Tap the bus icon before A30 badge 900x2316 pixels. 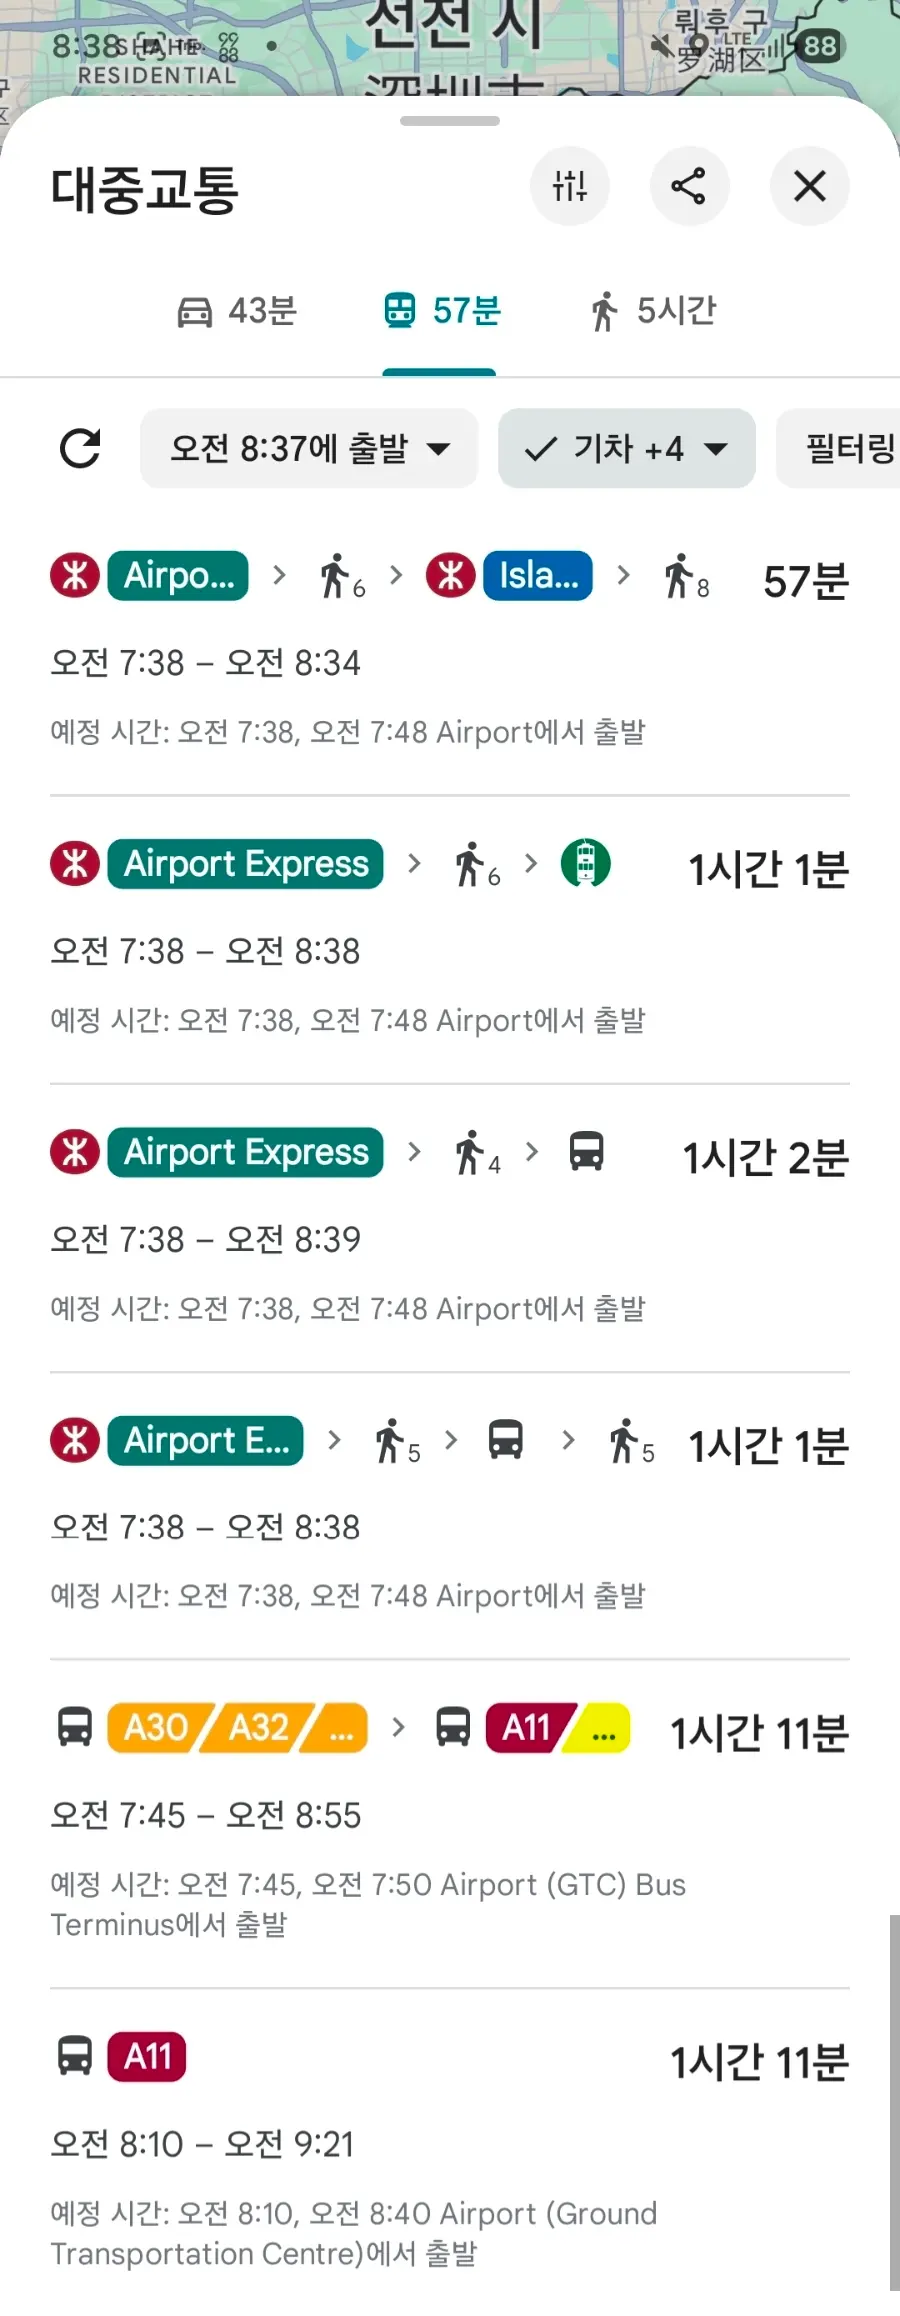coord(74,1727)
